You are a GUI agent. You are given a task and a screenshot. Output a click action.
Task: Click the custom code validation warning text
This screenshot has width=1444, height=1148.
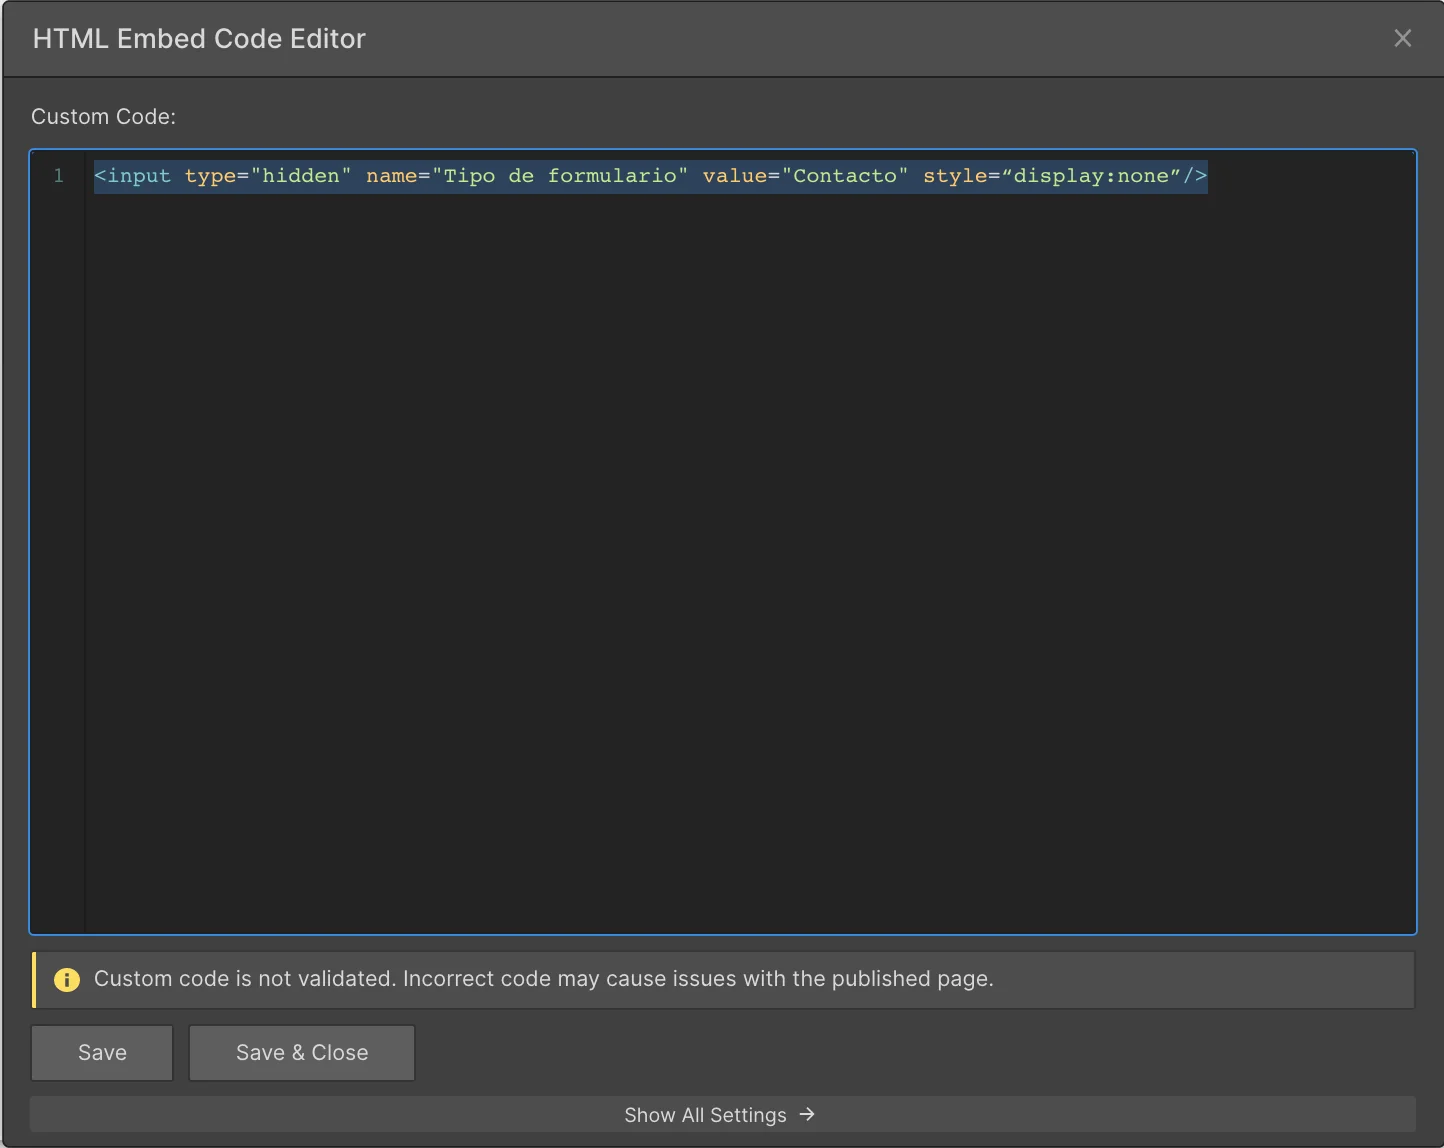click(543, 979)
